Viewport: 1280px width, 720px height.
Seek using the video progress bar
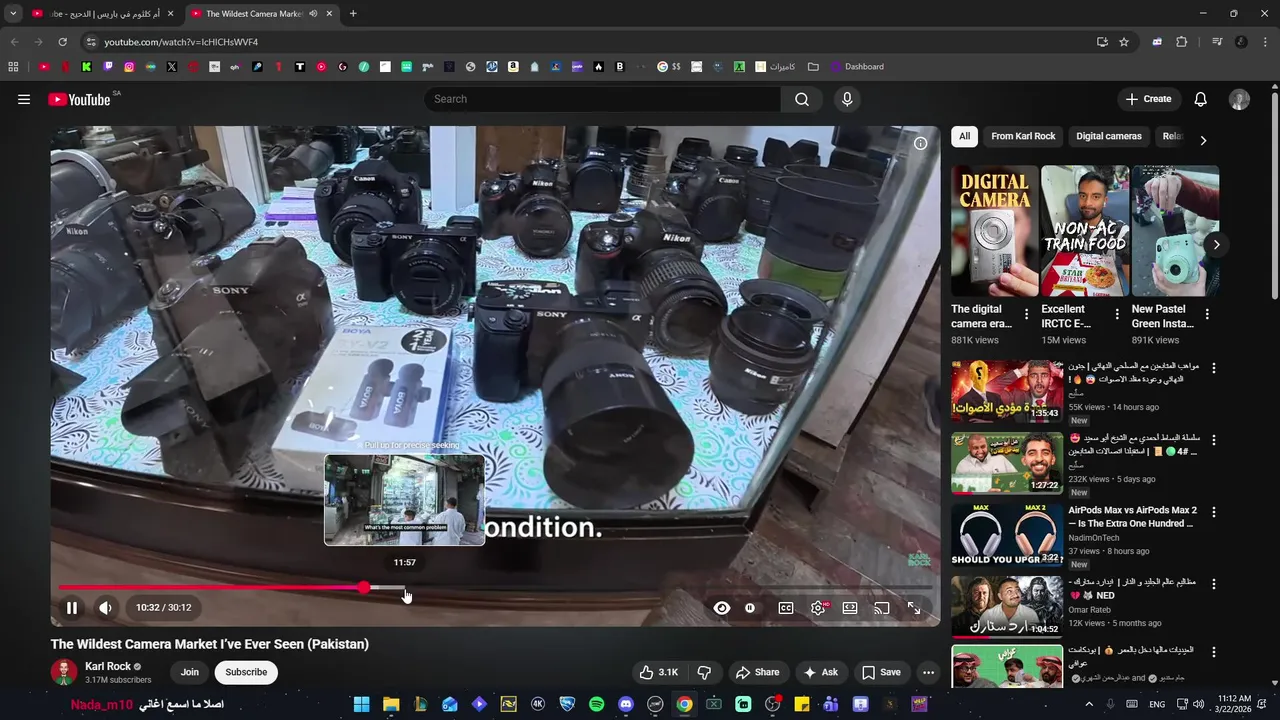coord(495,588)
